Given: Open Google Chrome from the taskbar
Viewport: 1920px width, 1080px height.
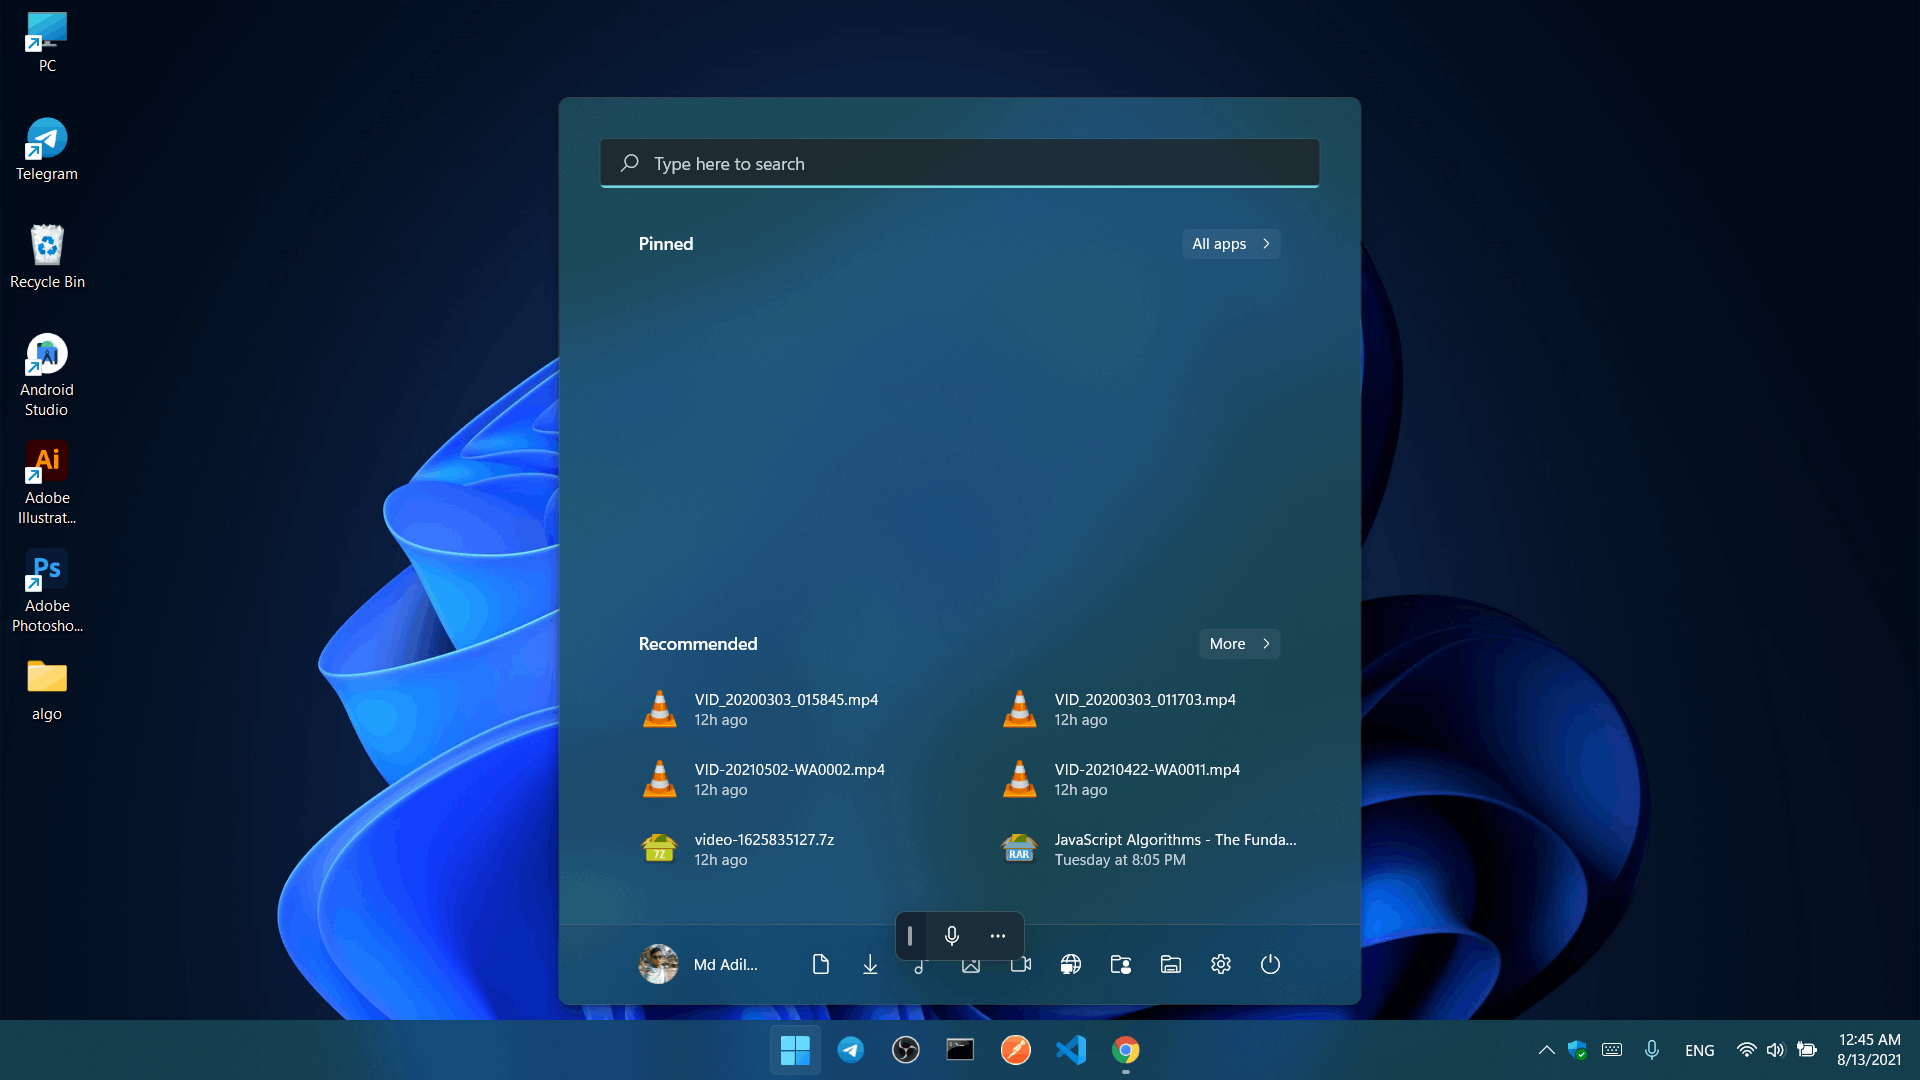Looking at the screenshot, I should (x=1126, y=1050).
